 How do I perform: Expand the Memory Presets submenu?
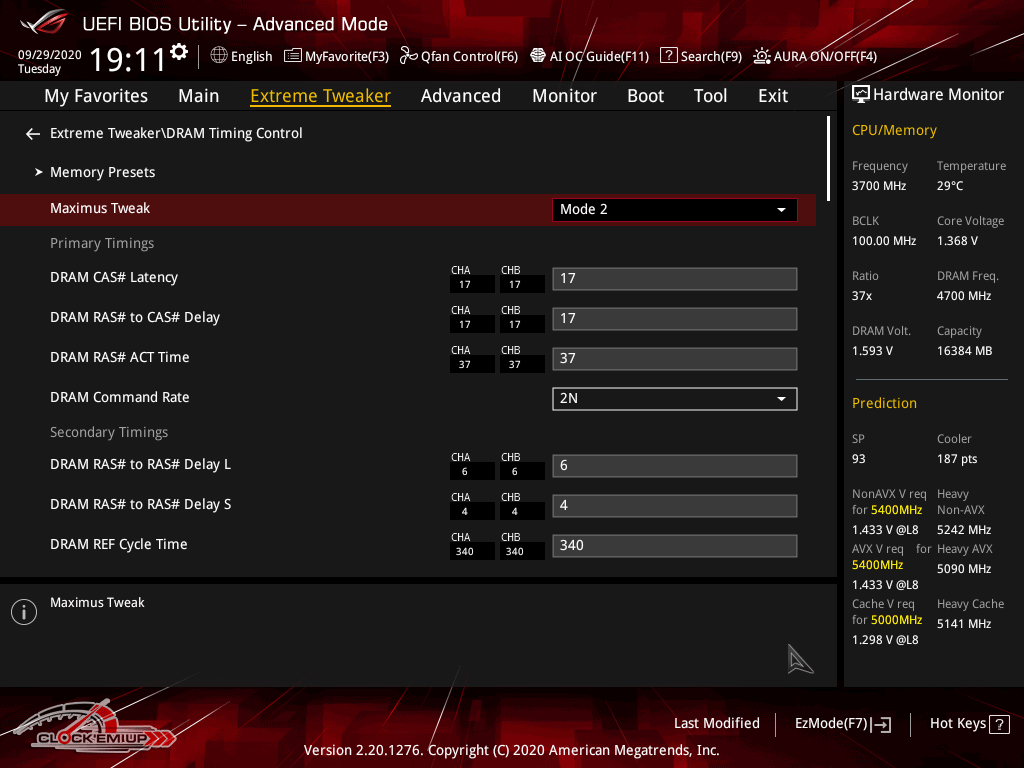(x=102, y=172)
